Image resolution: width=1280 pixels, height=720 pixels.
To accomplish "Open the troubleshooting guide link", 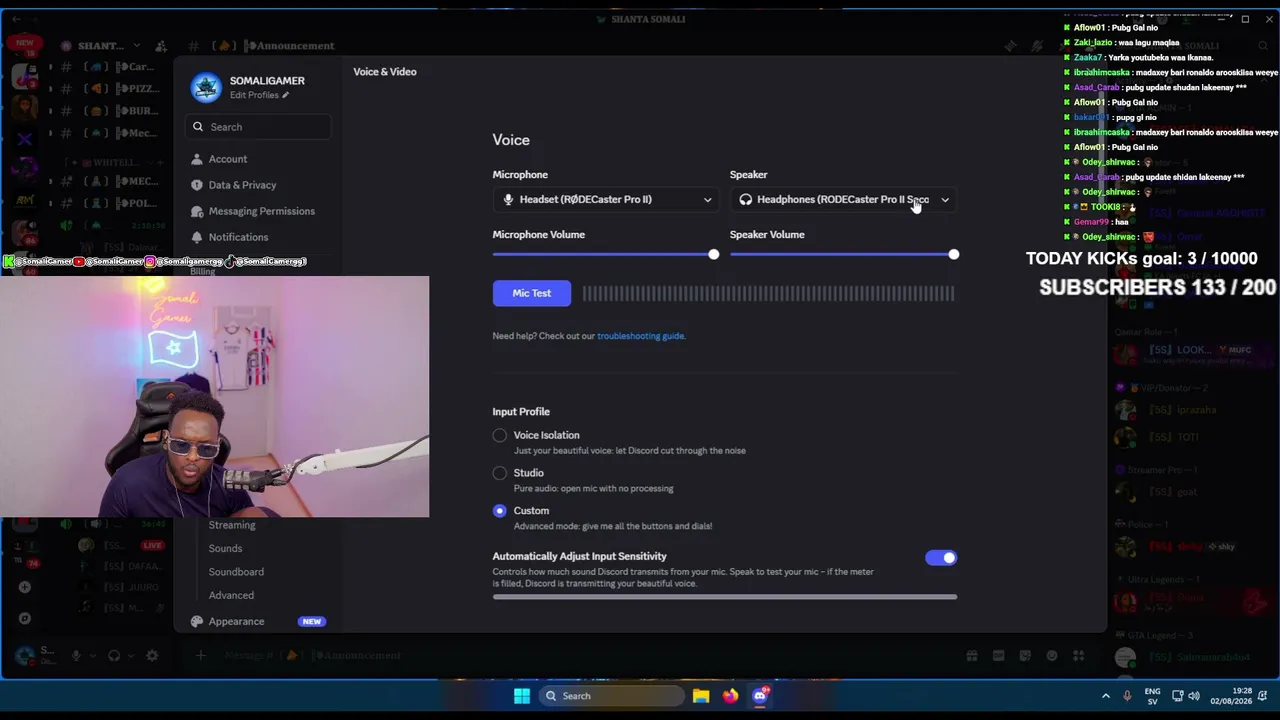I will (641, 336).
